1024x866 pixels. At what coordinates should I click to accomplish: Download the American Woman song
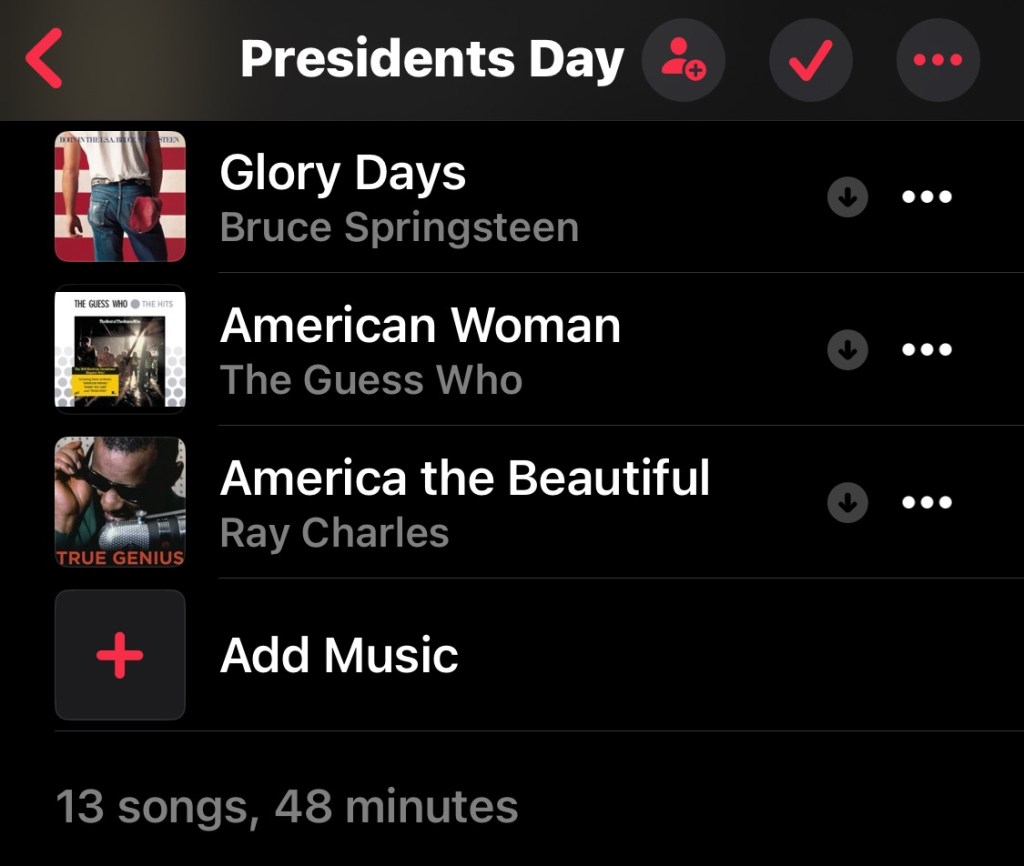click(x=847, y=350)
